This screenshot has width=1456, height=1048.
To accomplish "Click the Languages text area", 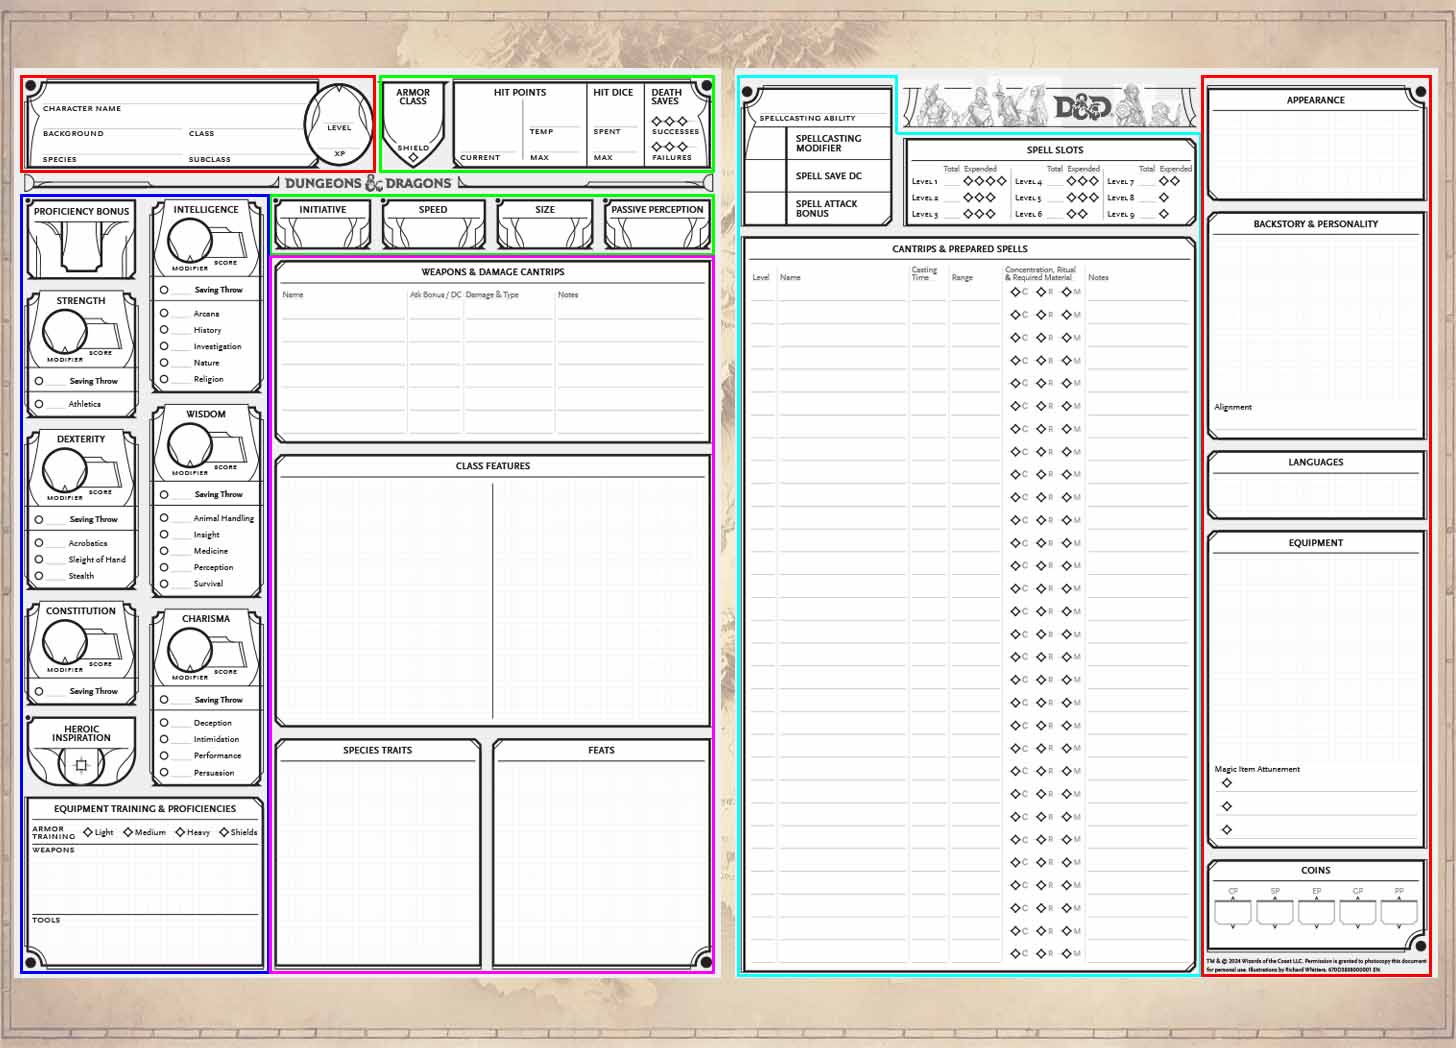I will click(1315, 494).
